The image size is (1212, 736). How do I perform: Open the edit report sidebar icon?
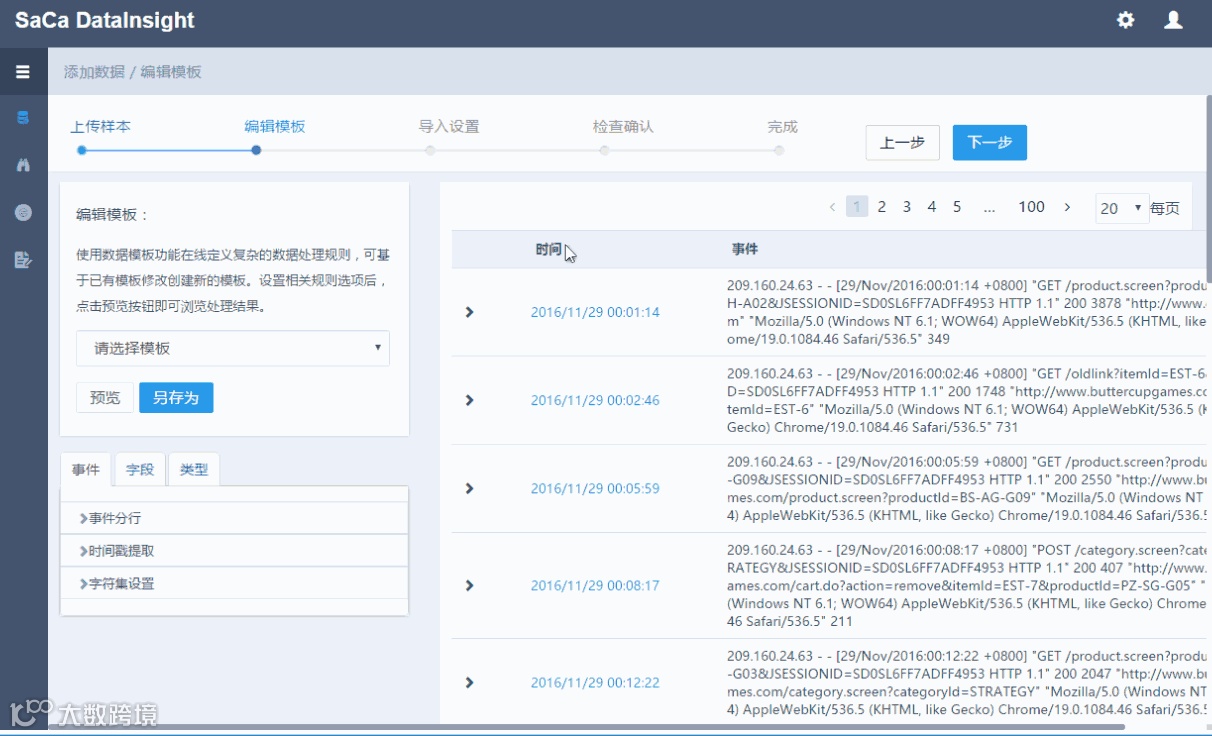coord(23,260)
